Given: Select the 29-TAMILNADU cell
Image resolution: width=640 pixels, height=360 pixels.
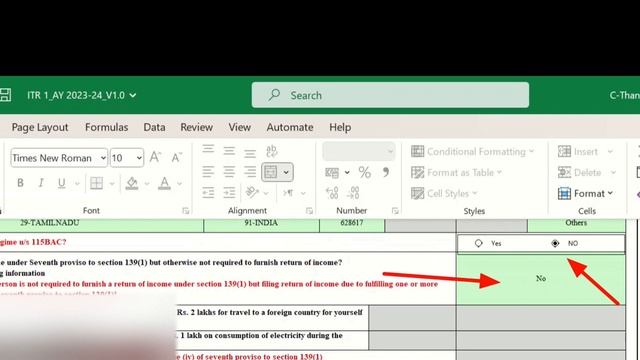Looking at the screenshot, I should point(101,225).
